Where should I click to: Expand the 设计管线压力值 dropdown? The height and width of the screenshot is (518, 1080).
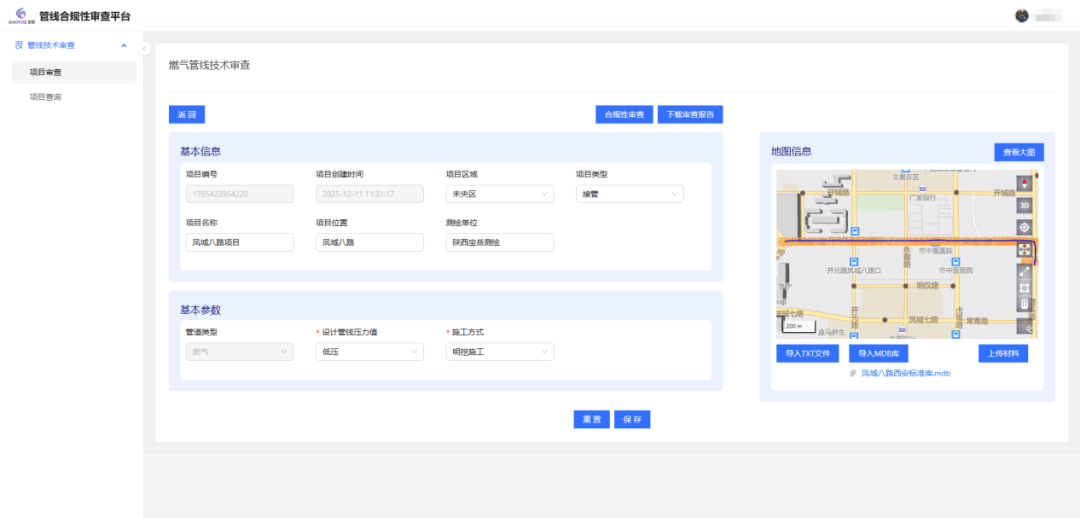coord(369,352)
